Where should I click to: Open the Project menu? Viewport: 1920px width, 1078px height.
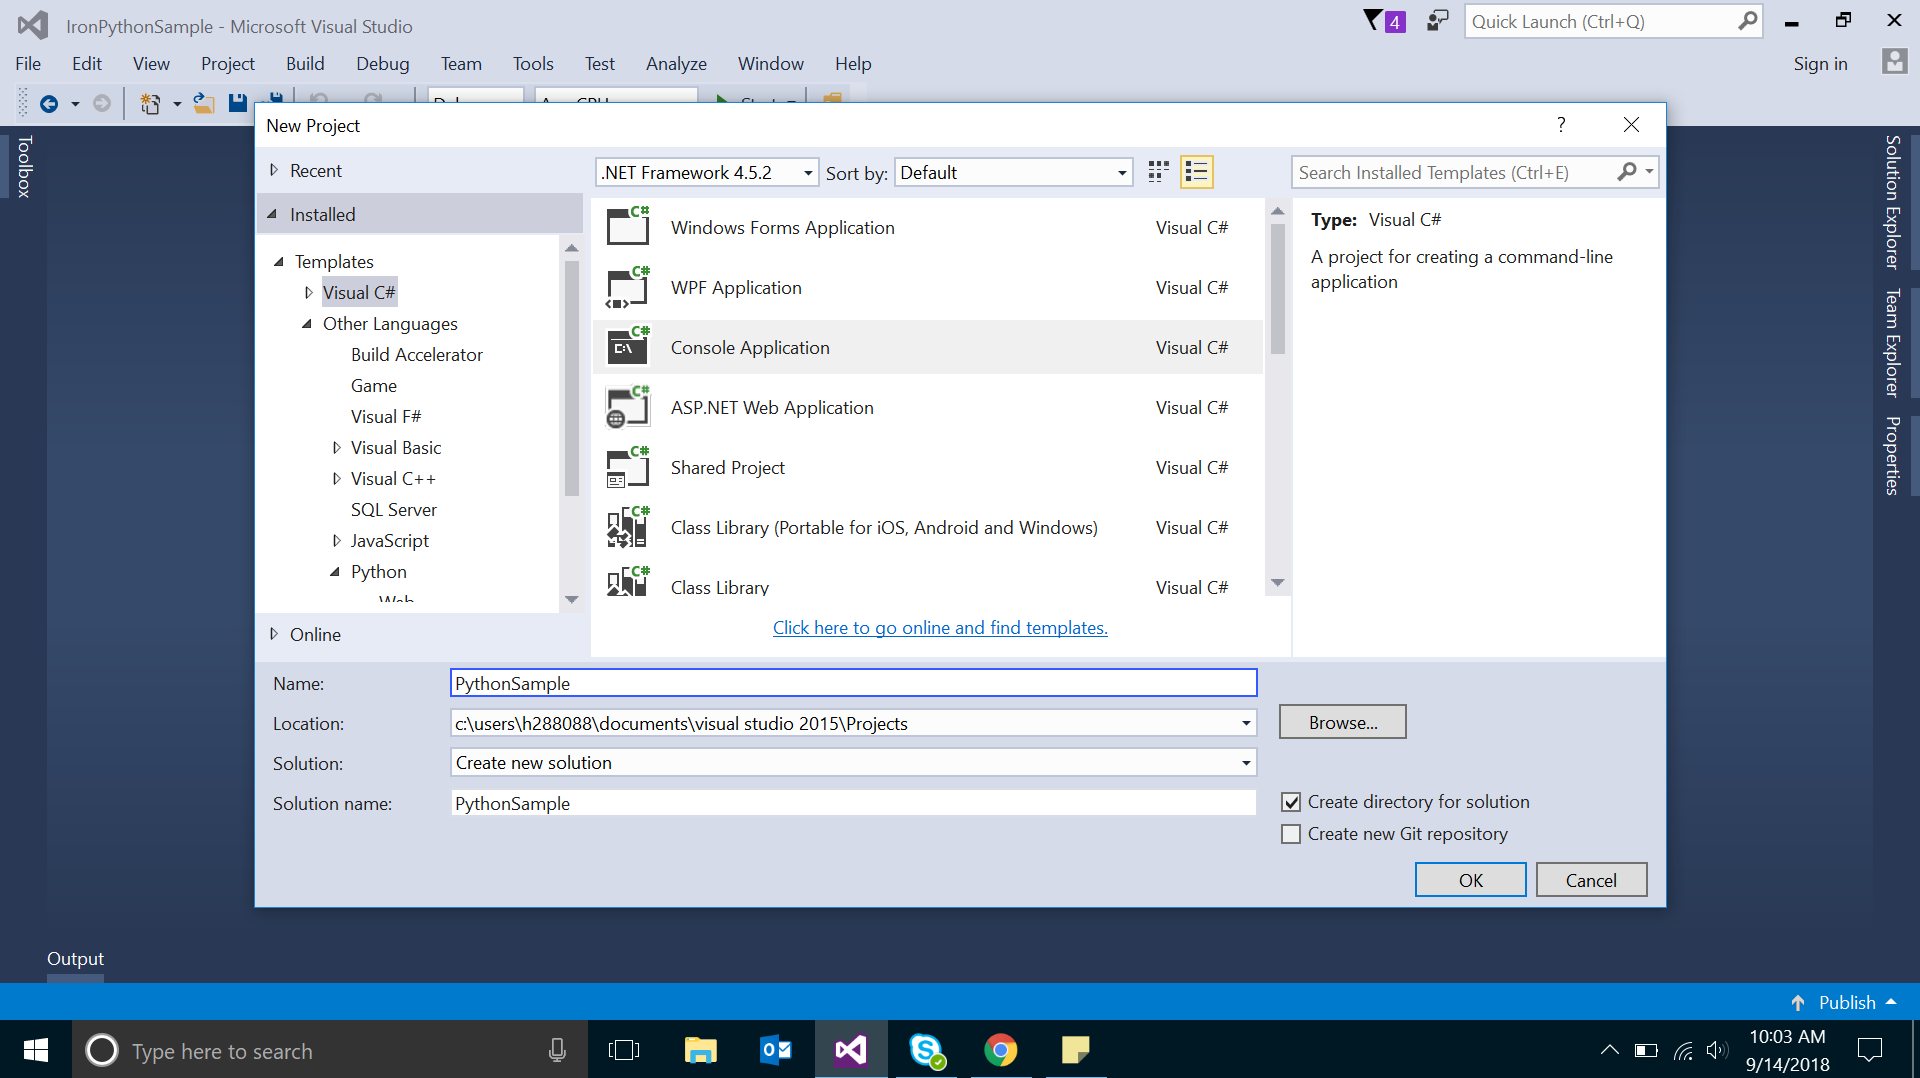click(x=227, y=63)
